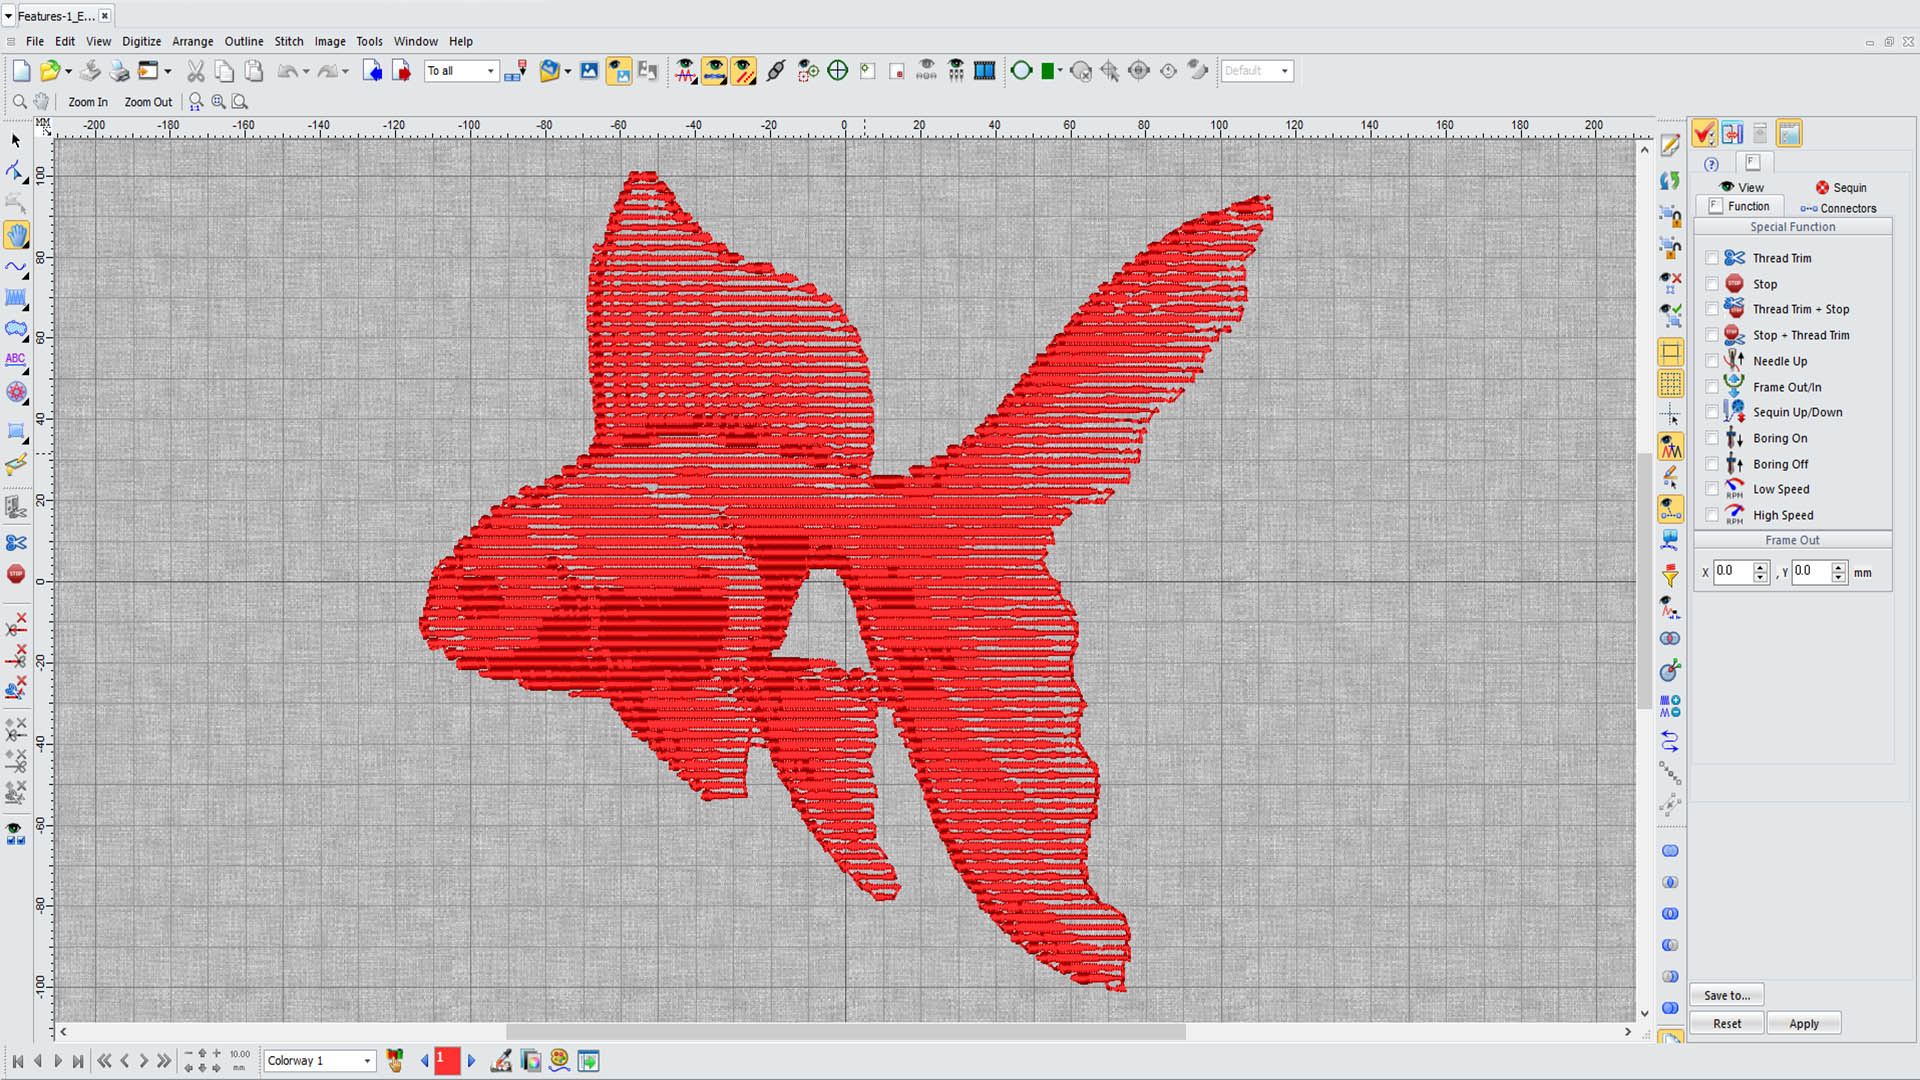Create a new design with New icon
This screenshot has width=1920, height=1080.
(21, 71)
